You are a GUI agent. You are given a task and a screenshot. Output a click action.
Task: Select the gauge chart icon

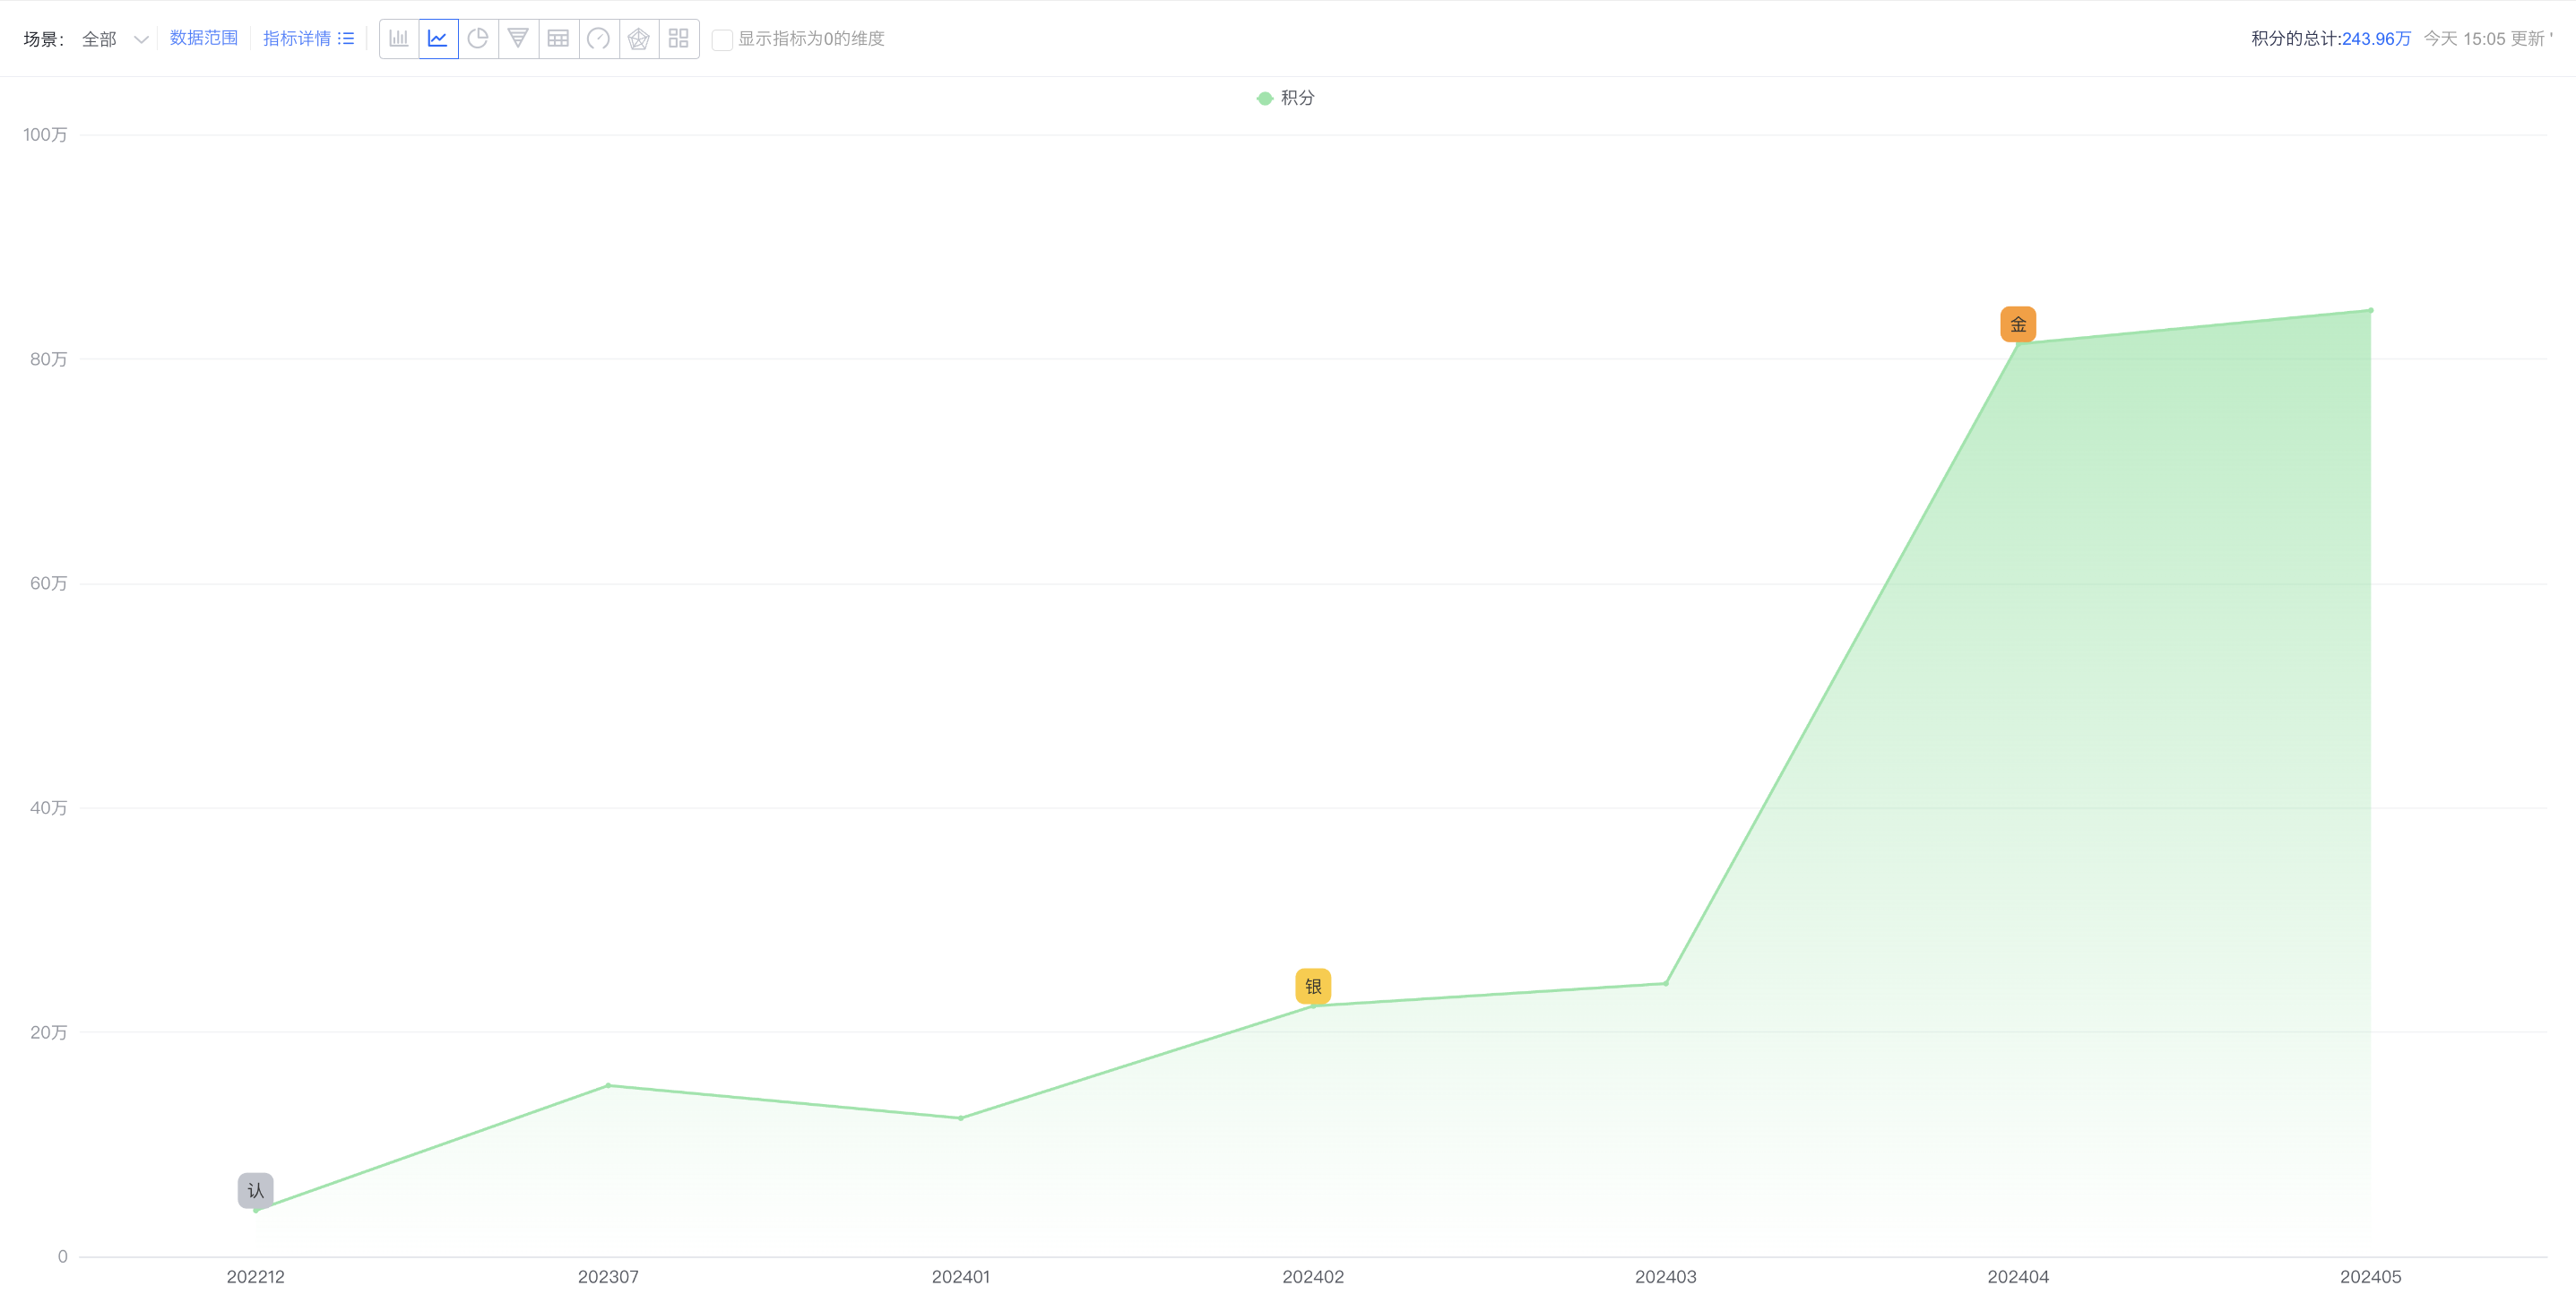pyautogui.click(x=599, y=39)
